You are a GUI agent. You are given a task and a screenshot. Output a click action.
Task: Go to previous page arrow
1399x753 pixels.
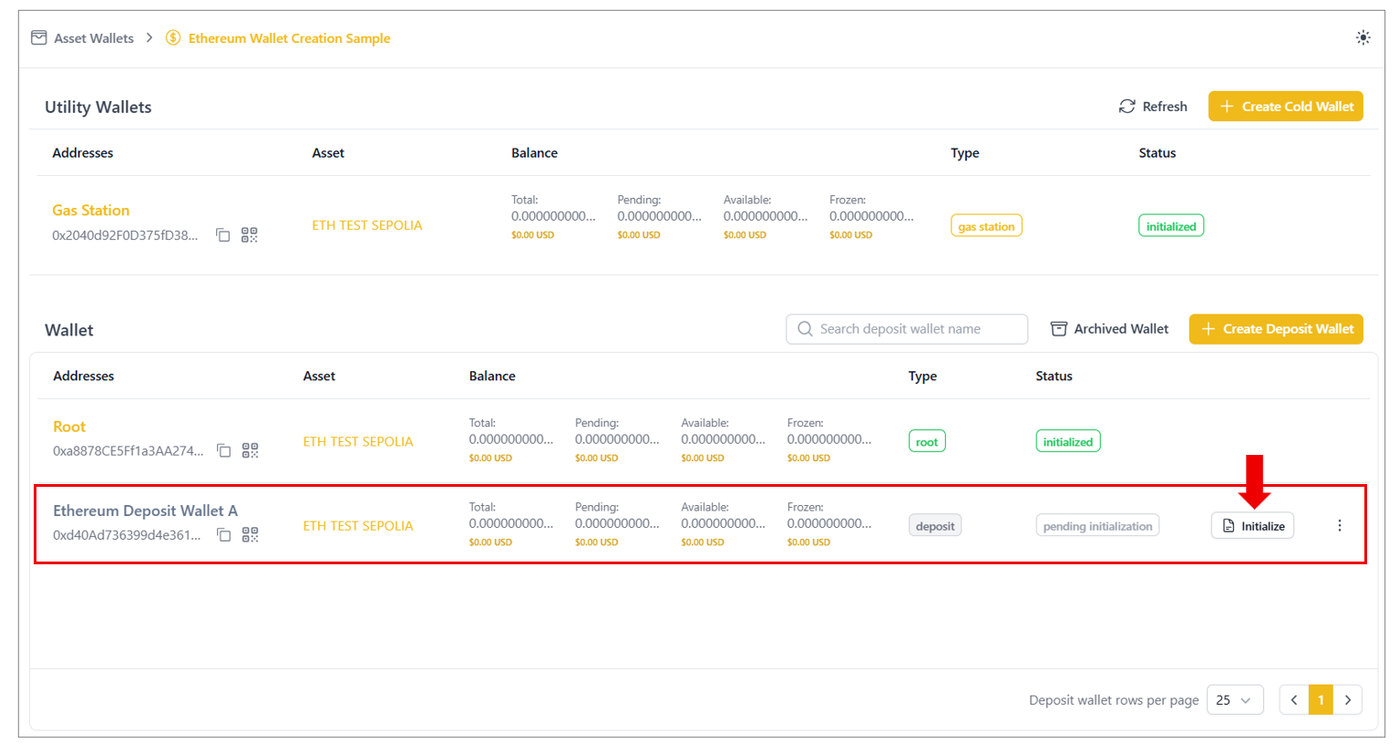1294,700
